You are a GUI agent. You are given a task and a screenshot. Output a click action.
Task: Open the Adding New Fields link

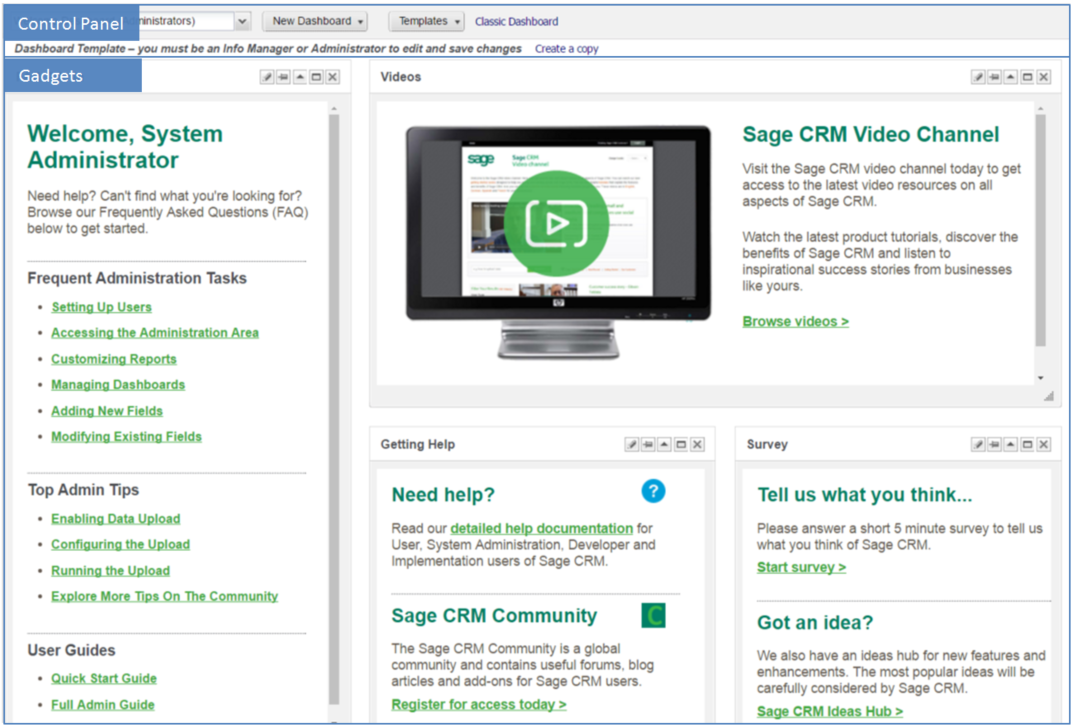coord(107,411)
